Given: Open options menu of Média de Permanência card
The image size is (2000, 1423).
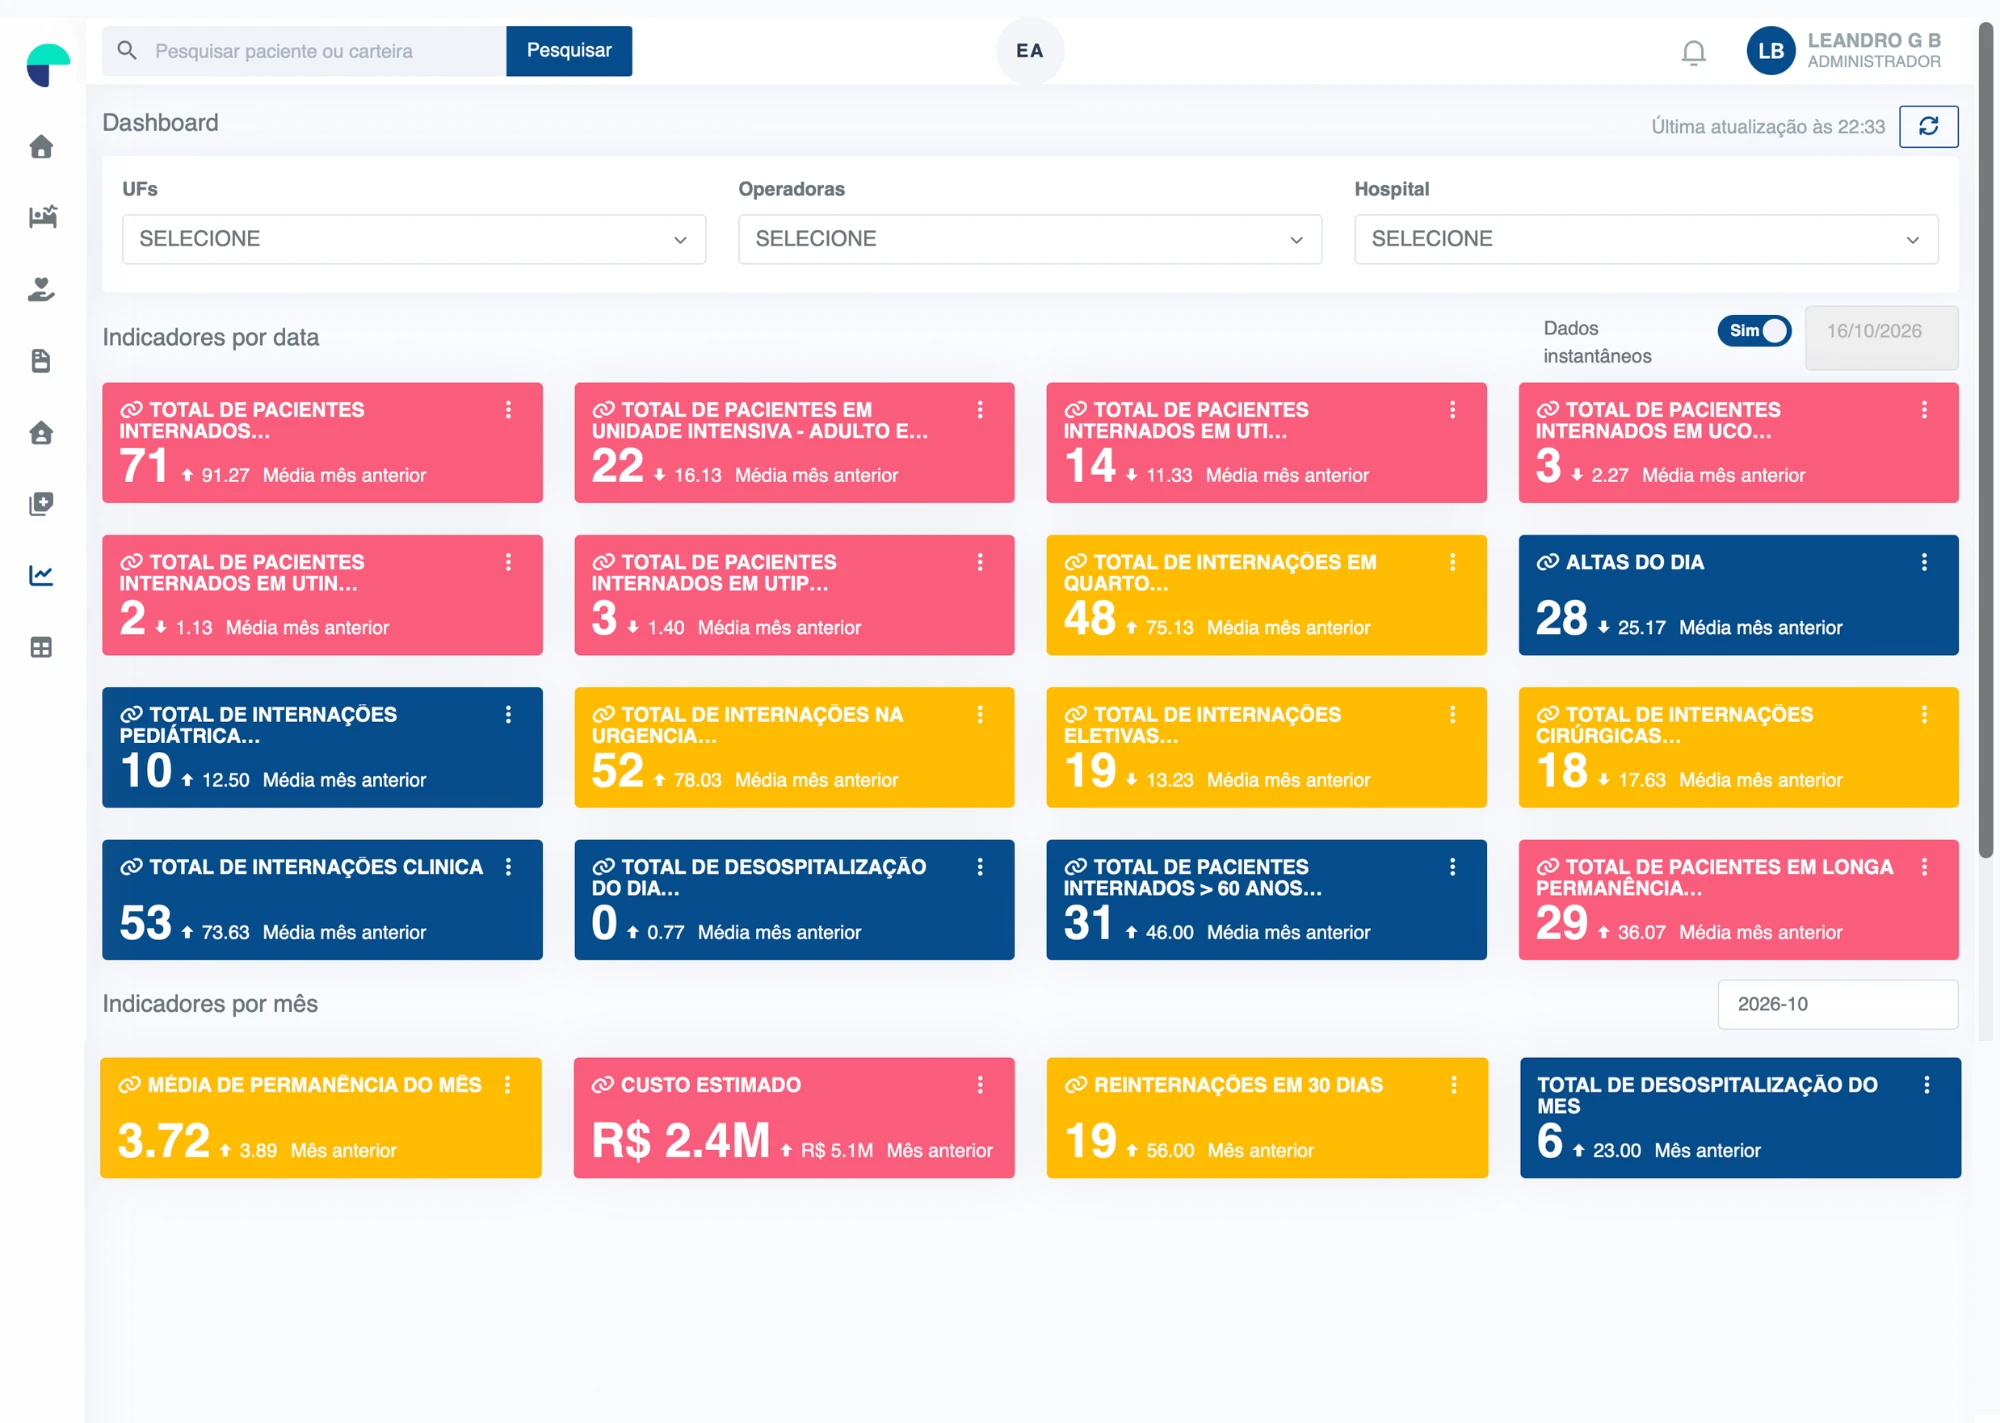Looking at the screenshot, I should click(507, 1085).
